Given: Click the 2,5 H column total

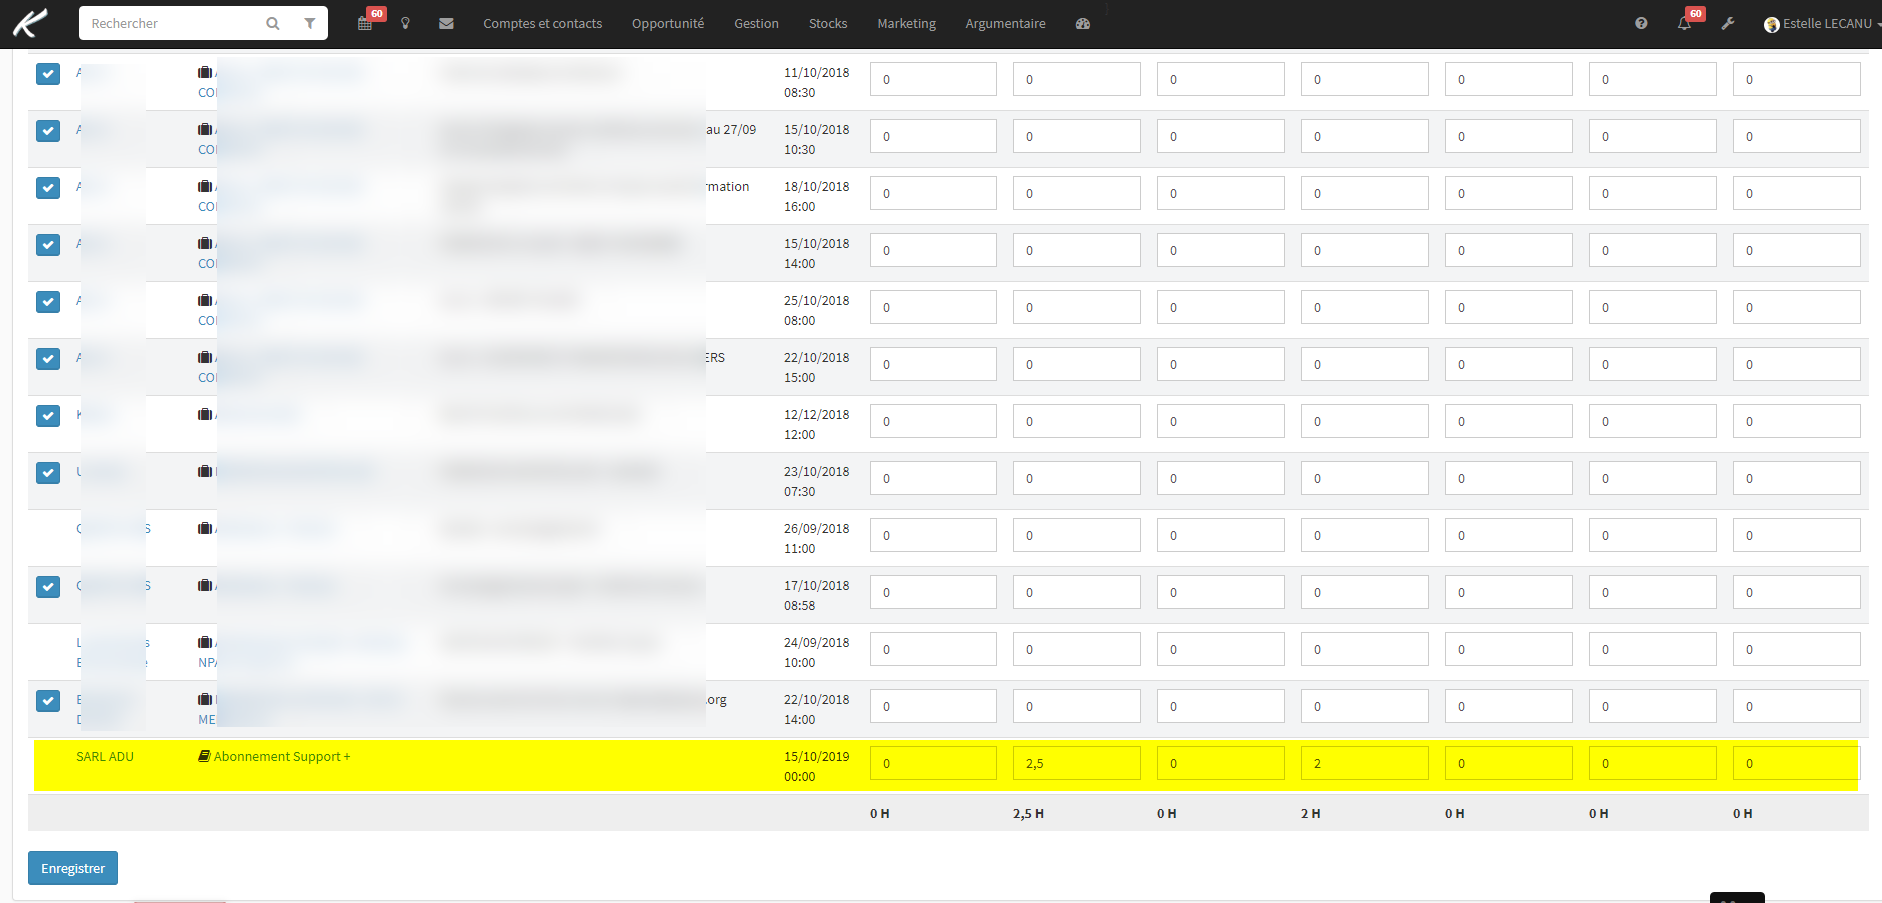Looking at the screenshot, I should [x=1028, y=814].
